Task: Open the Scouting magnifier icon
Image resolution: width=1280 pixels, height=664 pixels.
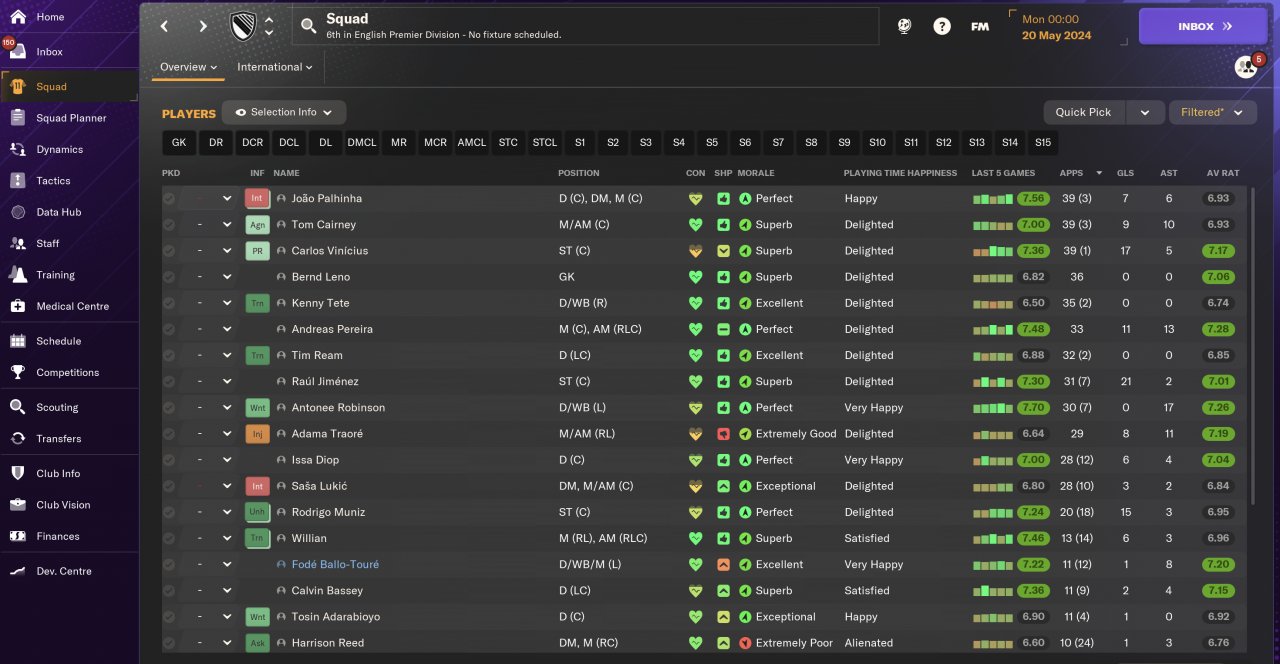Action: pos(18,407)
